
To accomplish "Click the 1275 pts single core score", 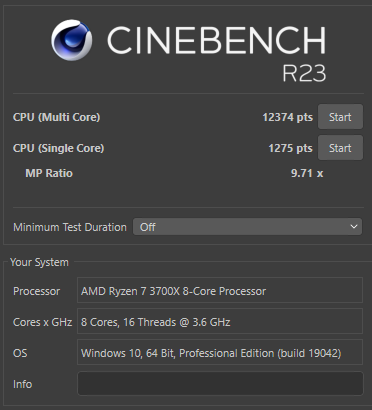I will (x=290, y=148).
